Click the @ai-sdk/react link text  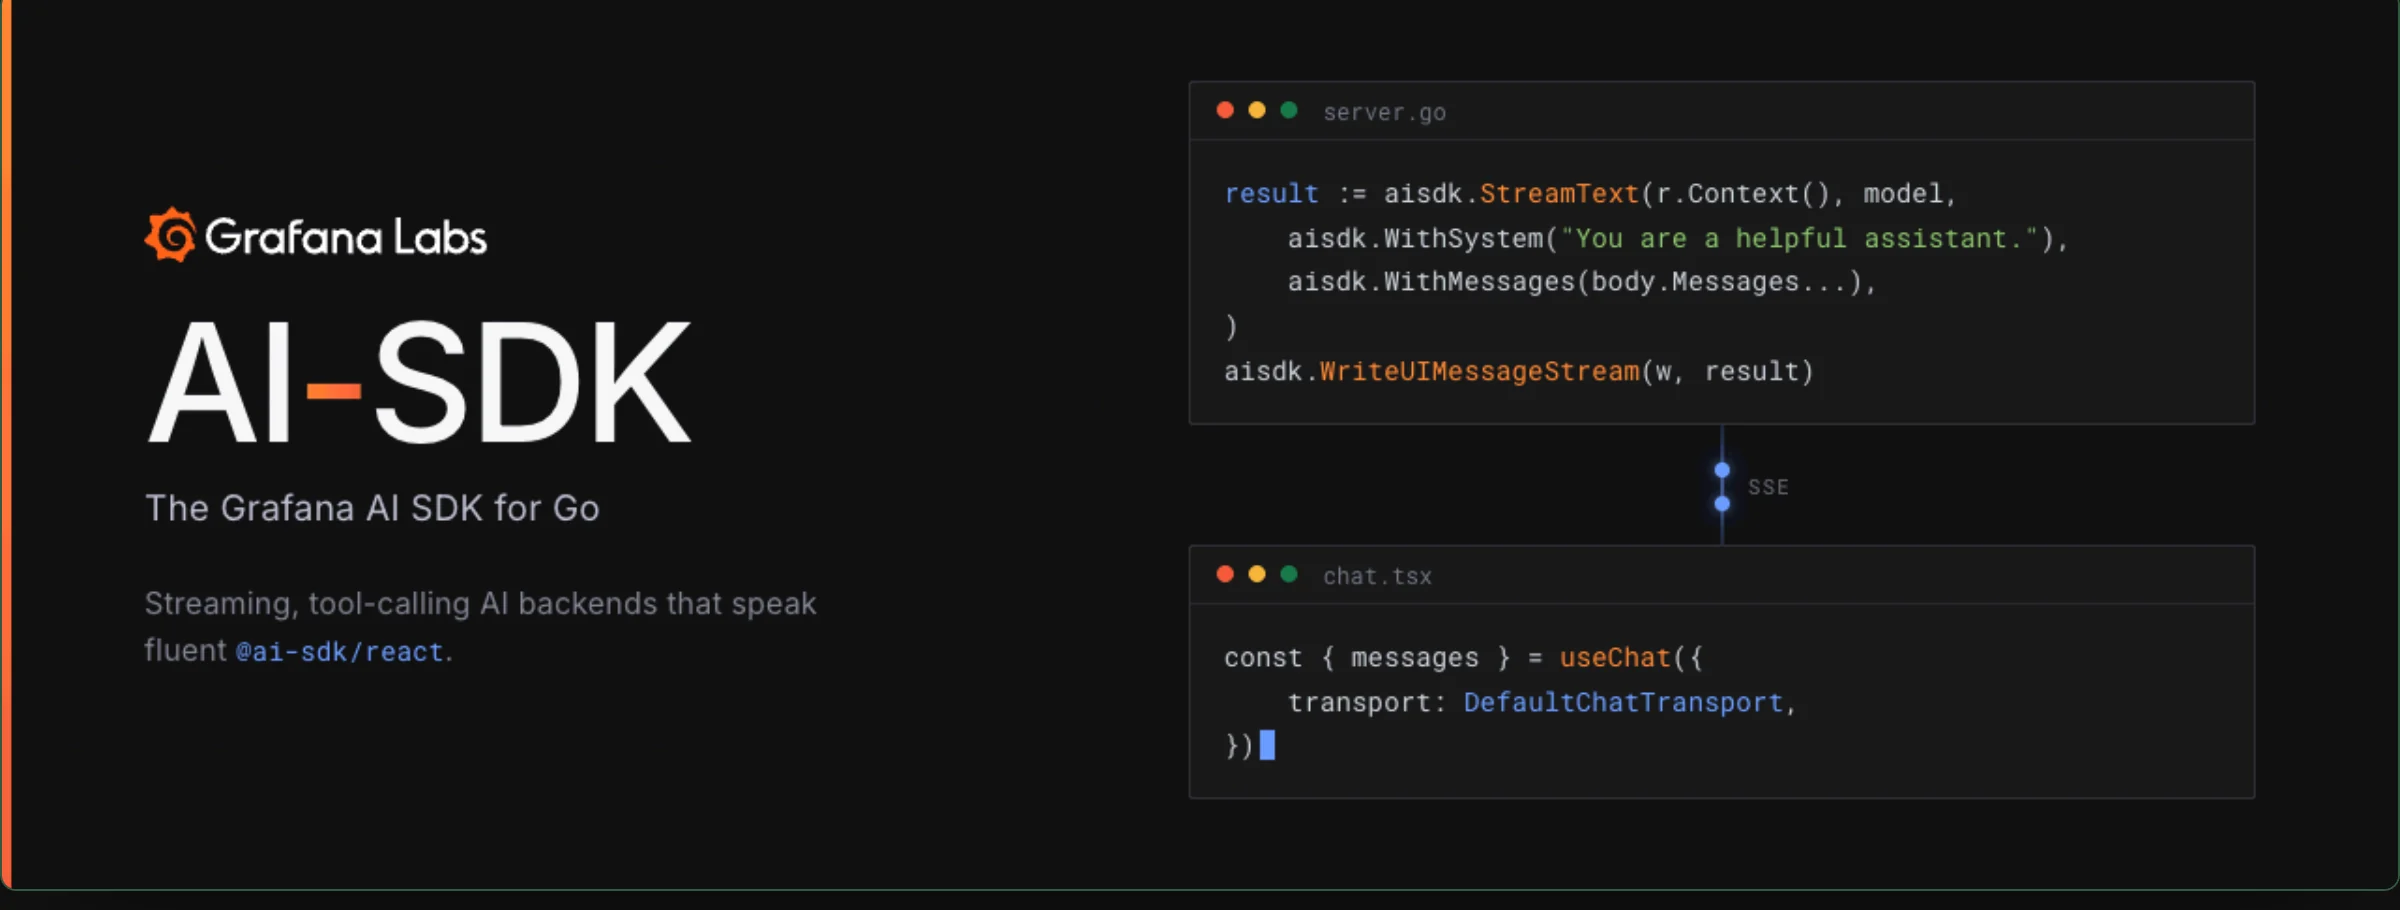(339, 652)
